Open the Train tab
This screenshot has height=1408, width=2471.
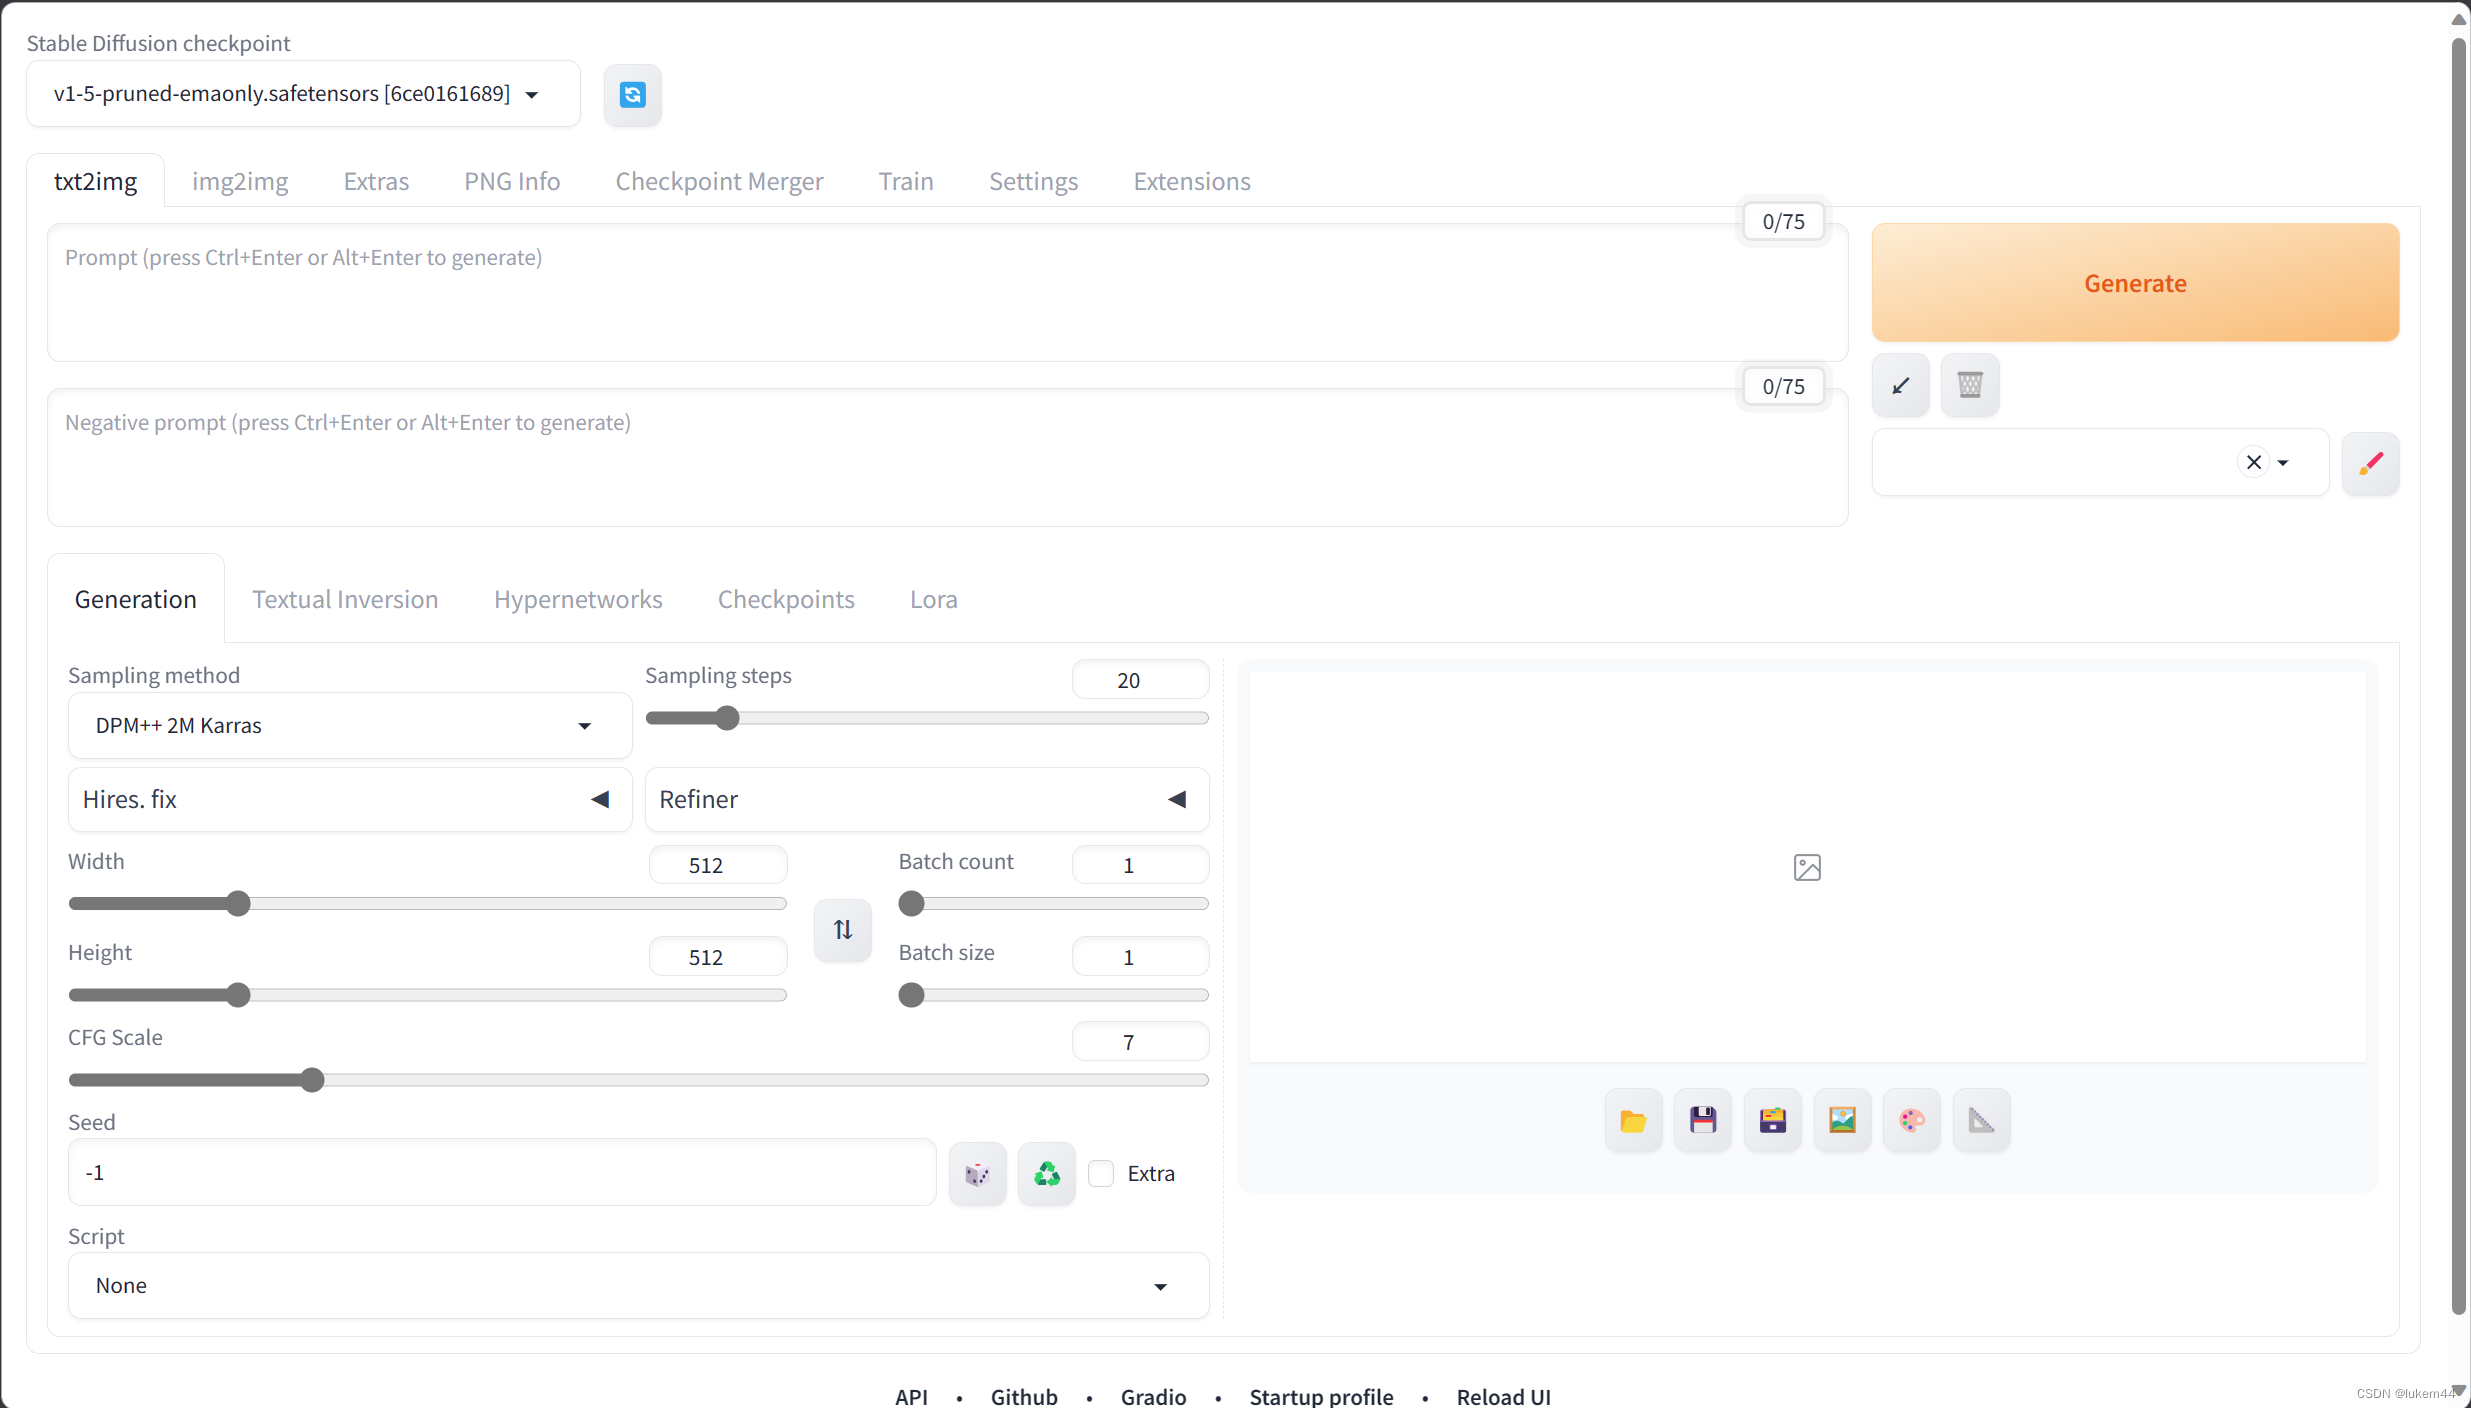(906, 181)
